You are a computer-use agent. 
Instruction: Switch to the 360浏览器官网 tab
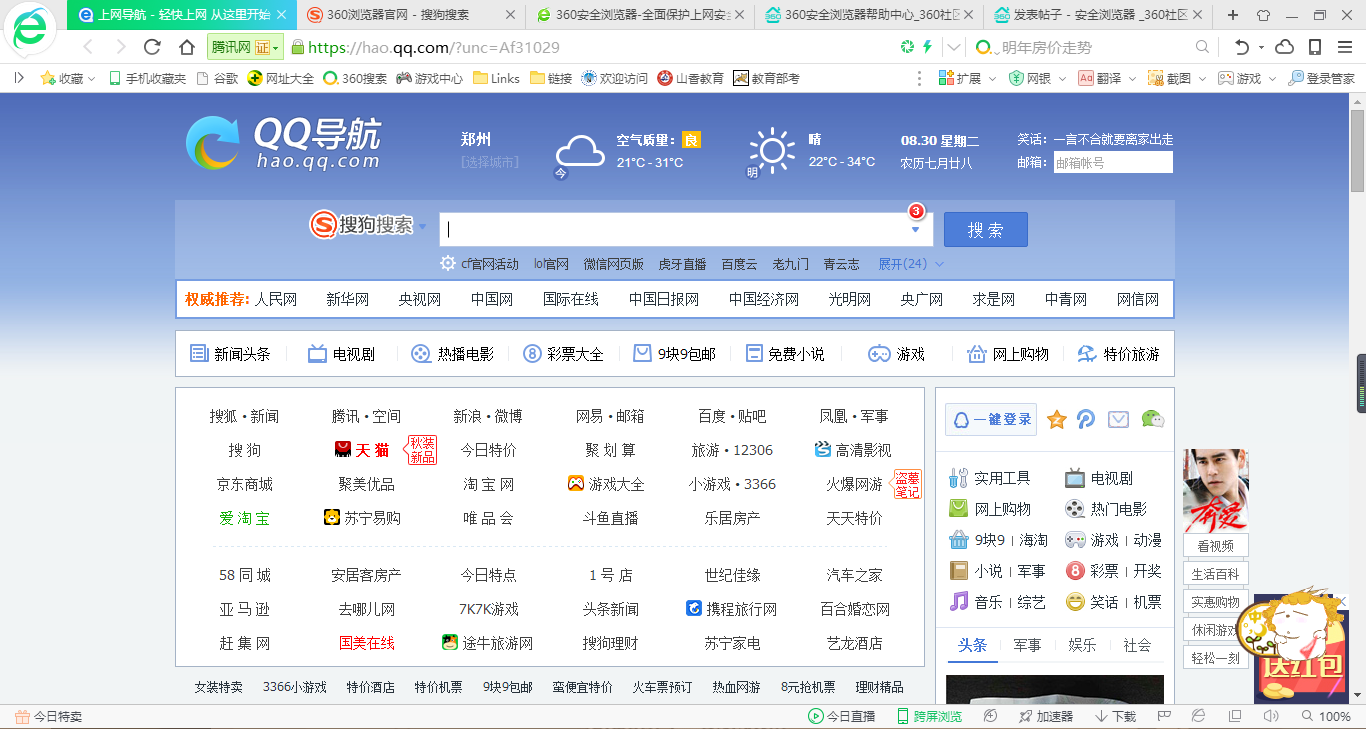(411, 15)
